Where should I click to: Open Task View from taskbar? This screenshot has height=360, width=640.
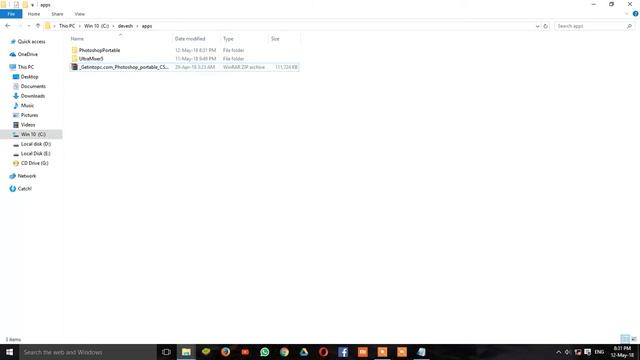(x=166, y=352)
